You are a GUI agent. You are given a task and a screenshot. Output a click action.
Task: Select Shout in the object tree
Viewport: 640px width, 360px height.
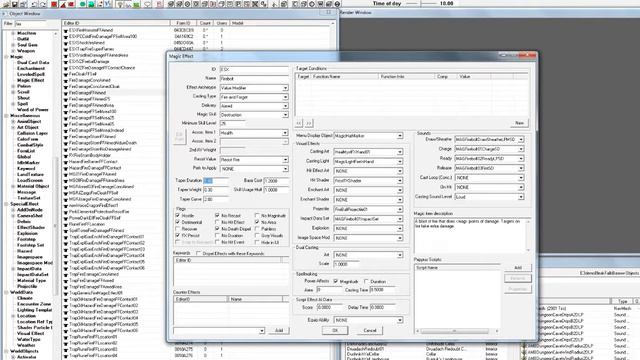point(23,98)
